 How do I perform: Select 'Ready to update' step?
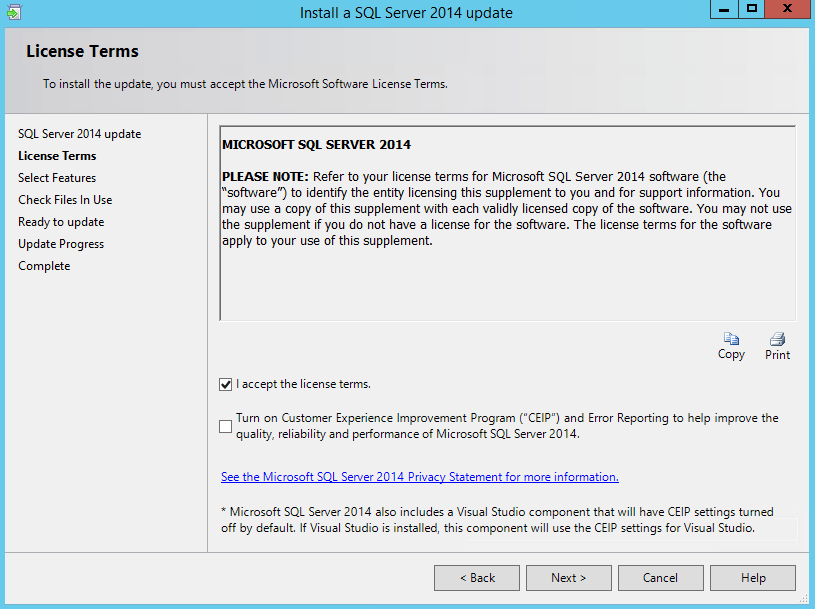pyautogui.click(x=61, y=222)
